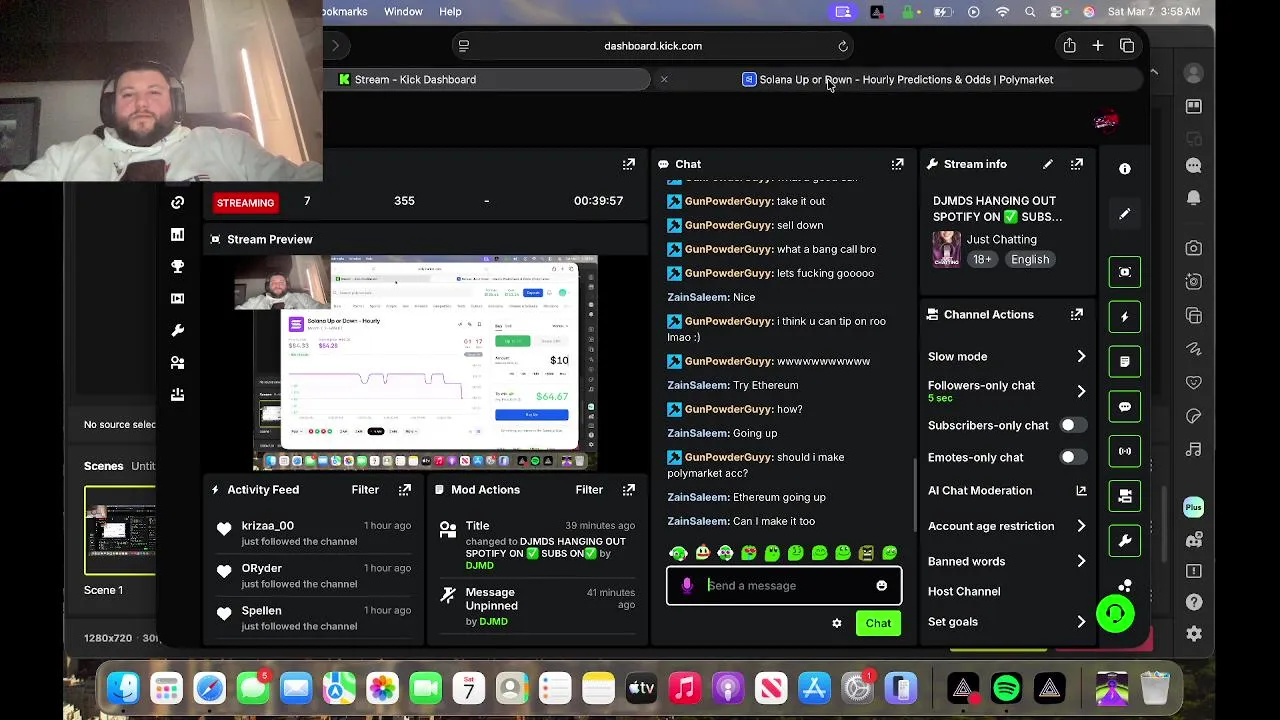1280x720 pixels.
Task: Click the English language tag
Action: tap(1030, 259)
